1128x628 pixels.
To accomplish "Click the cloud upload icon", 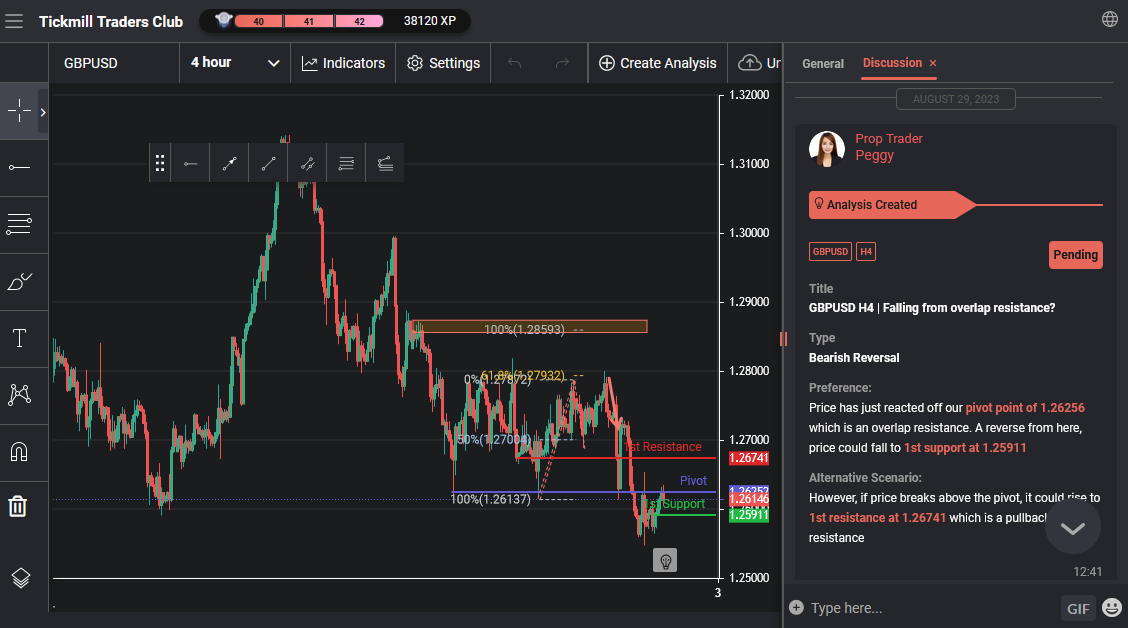I will pos(750,63).
